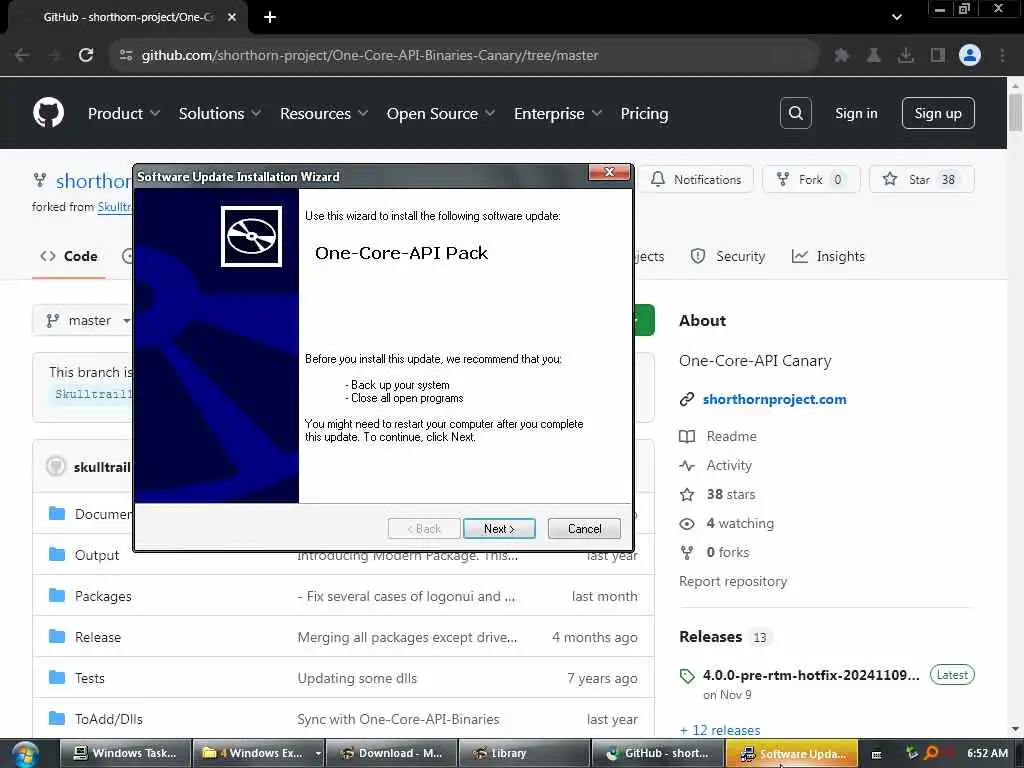Open the Tests folder
The image size is (1024, 768).
point(89,679)
